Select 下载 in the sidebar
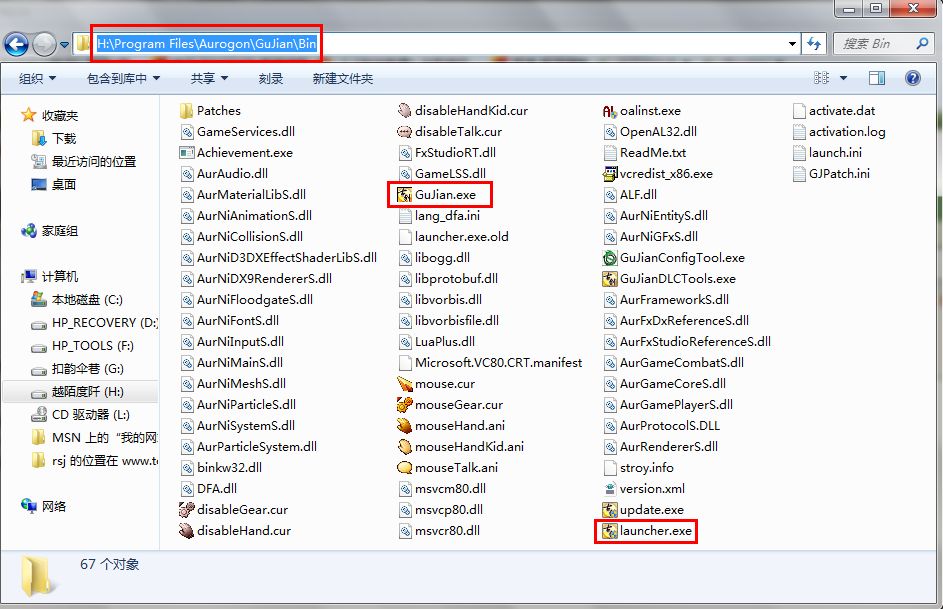This screenshot has width=943, height=609. tap(64, 138)
